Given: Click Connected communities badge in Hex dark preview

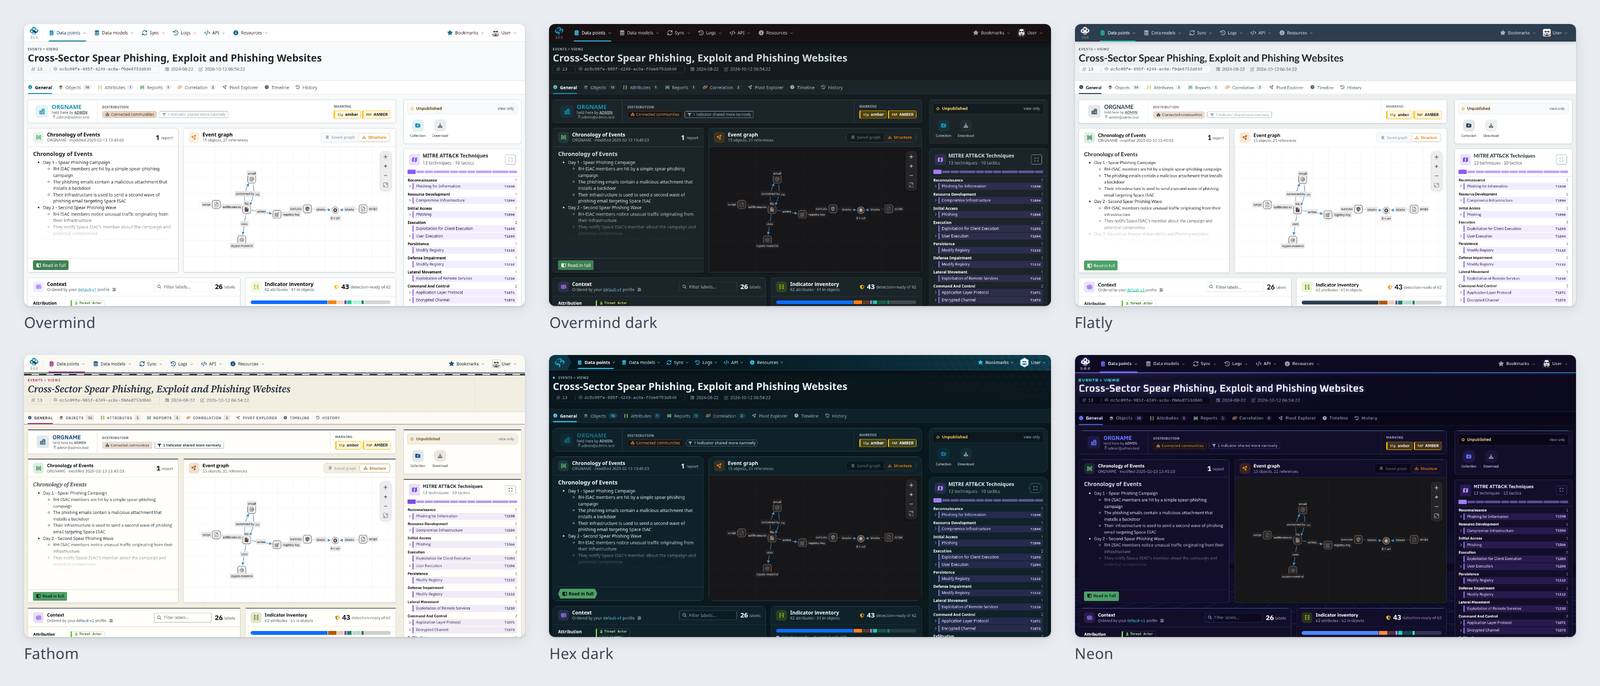Looking at the screenshot, I should (x=654, y=443).
